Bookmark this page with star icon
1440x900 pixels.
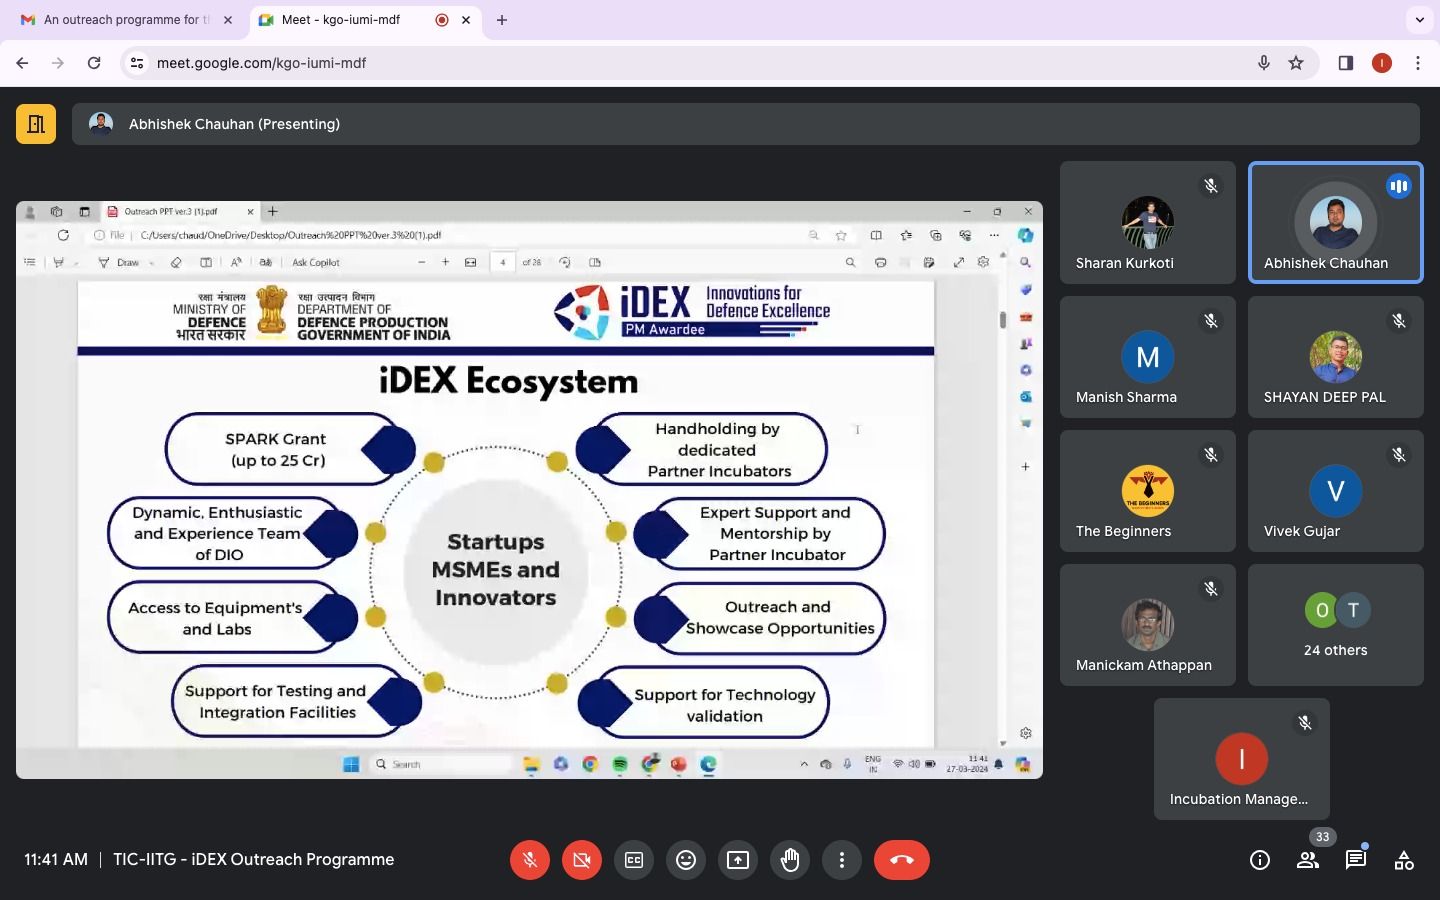[1296, 63]
